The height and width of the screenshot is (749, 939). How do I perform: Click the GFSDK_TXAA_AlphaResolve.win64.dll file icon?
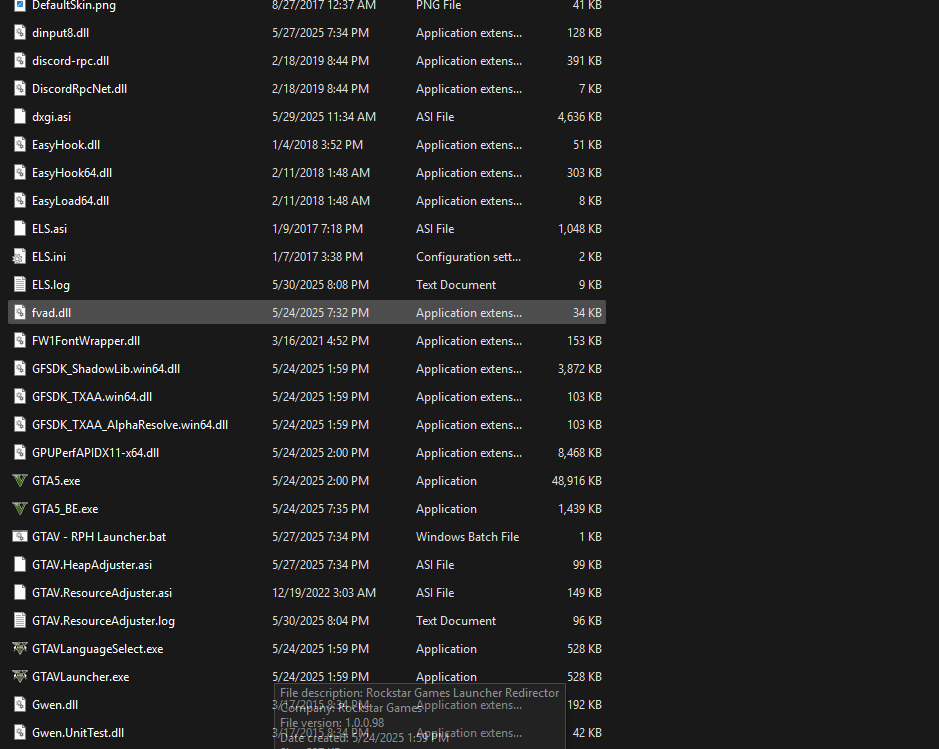click(x=20, y=424)
